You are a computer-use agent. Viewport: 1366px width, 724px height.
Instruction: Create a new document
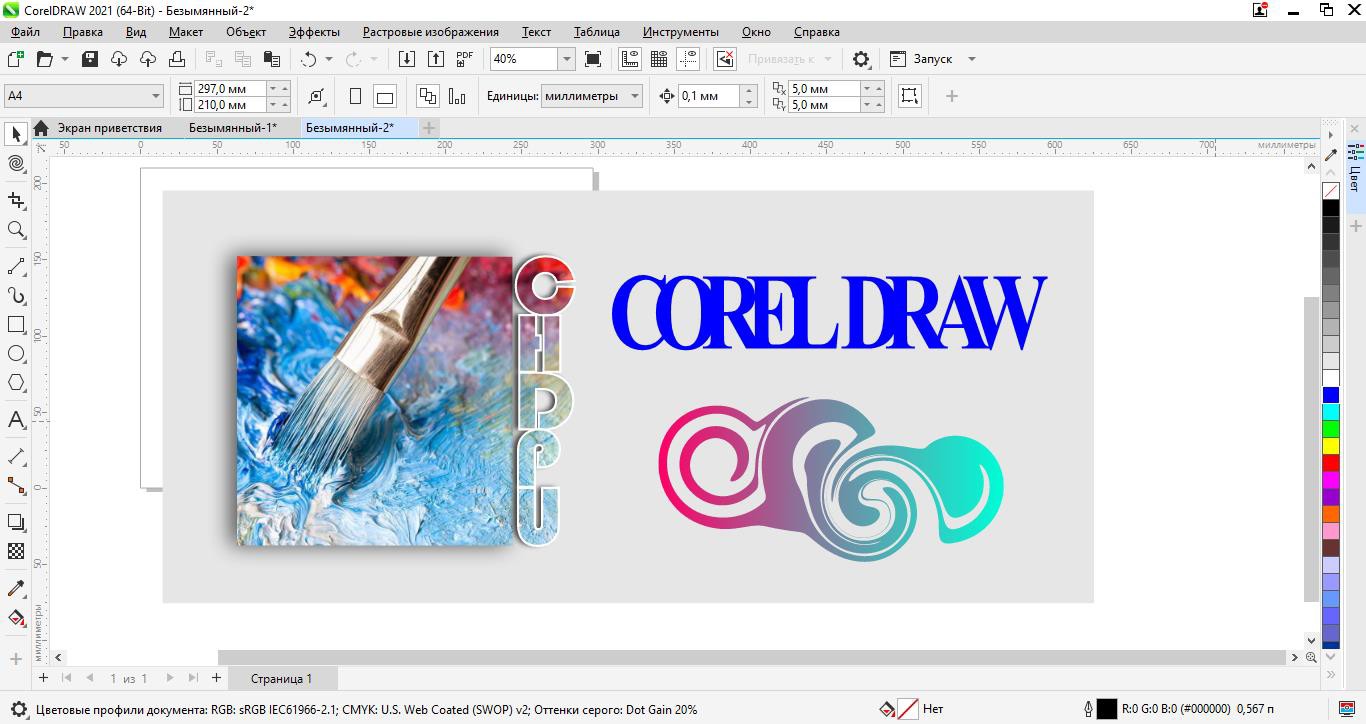15,59
